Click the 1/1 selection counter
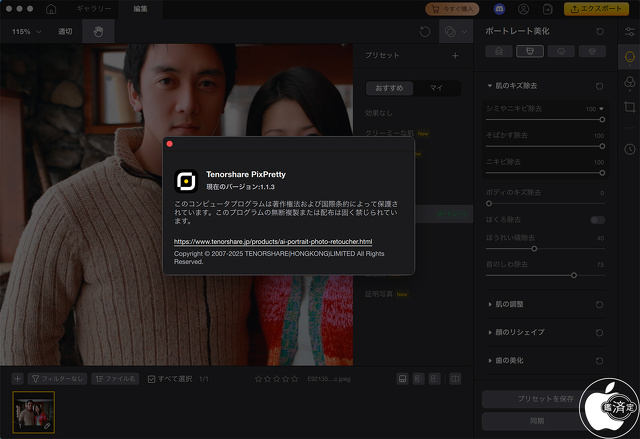The height and width of the screenshot is (439, 640). tap(204, 379)
